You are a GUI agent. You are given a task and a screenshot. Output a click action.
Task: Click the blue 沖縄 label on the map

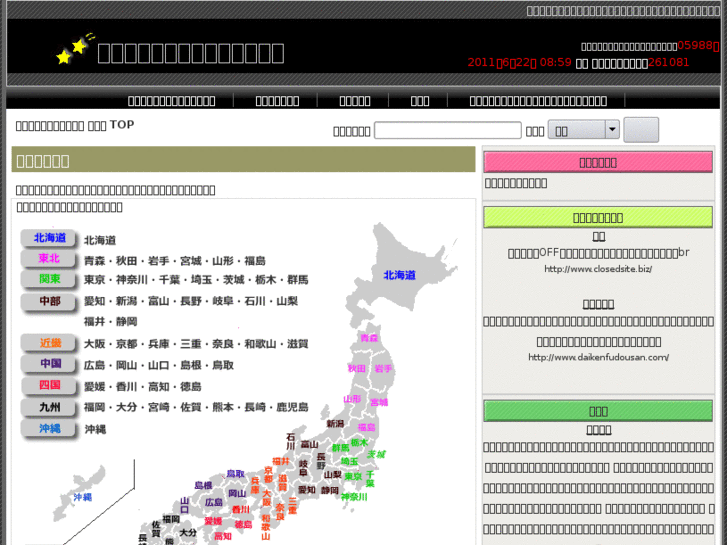83,497
